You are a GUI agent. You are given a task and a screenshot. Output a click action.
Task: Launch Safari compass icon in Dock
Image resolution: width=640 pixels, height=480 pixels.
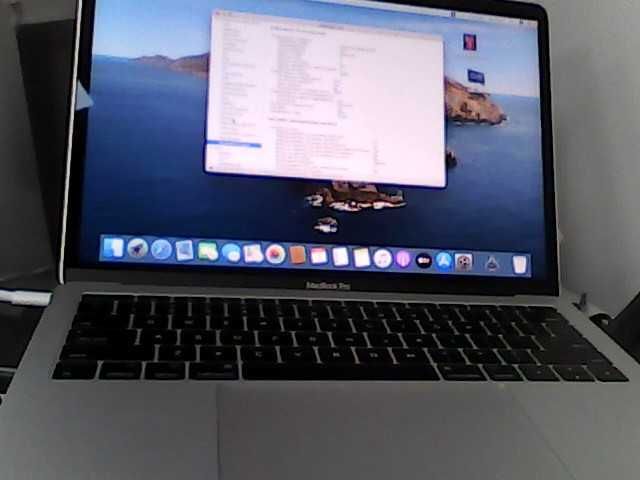tap(161, 249)
